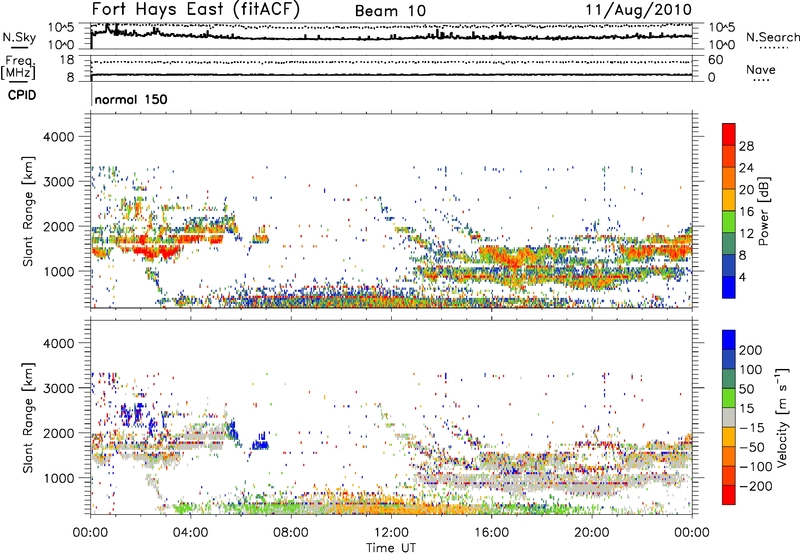This screenshot has height=554, width=800.
Task: Click the 'Freq. [MHz]' axis label
Action: tap(18, 68)
